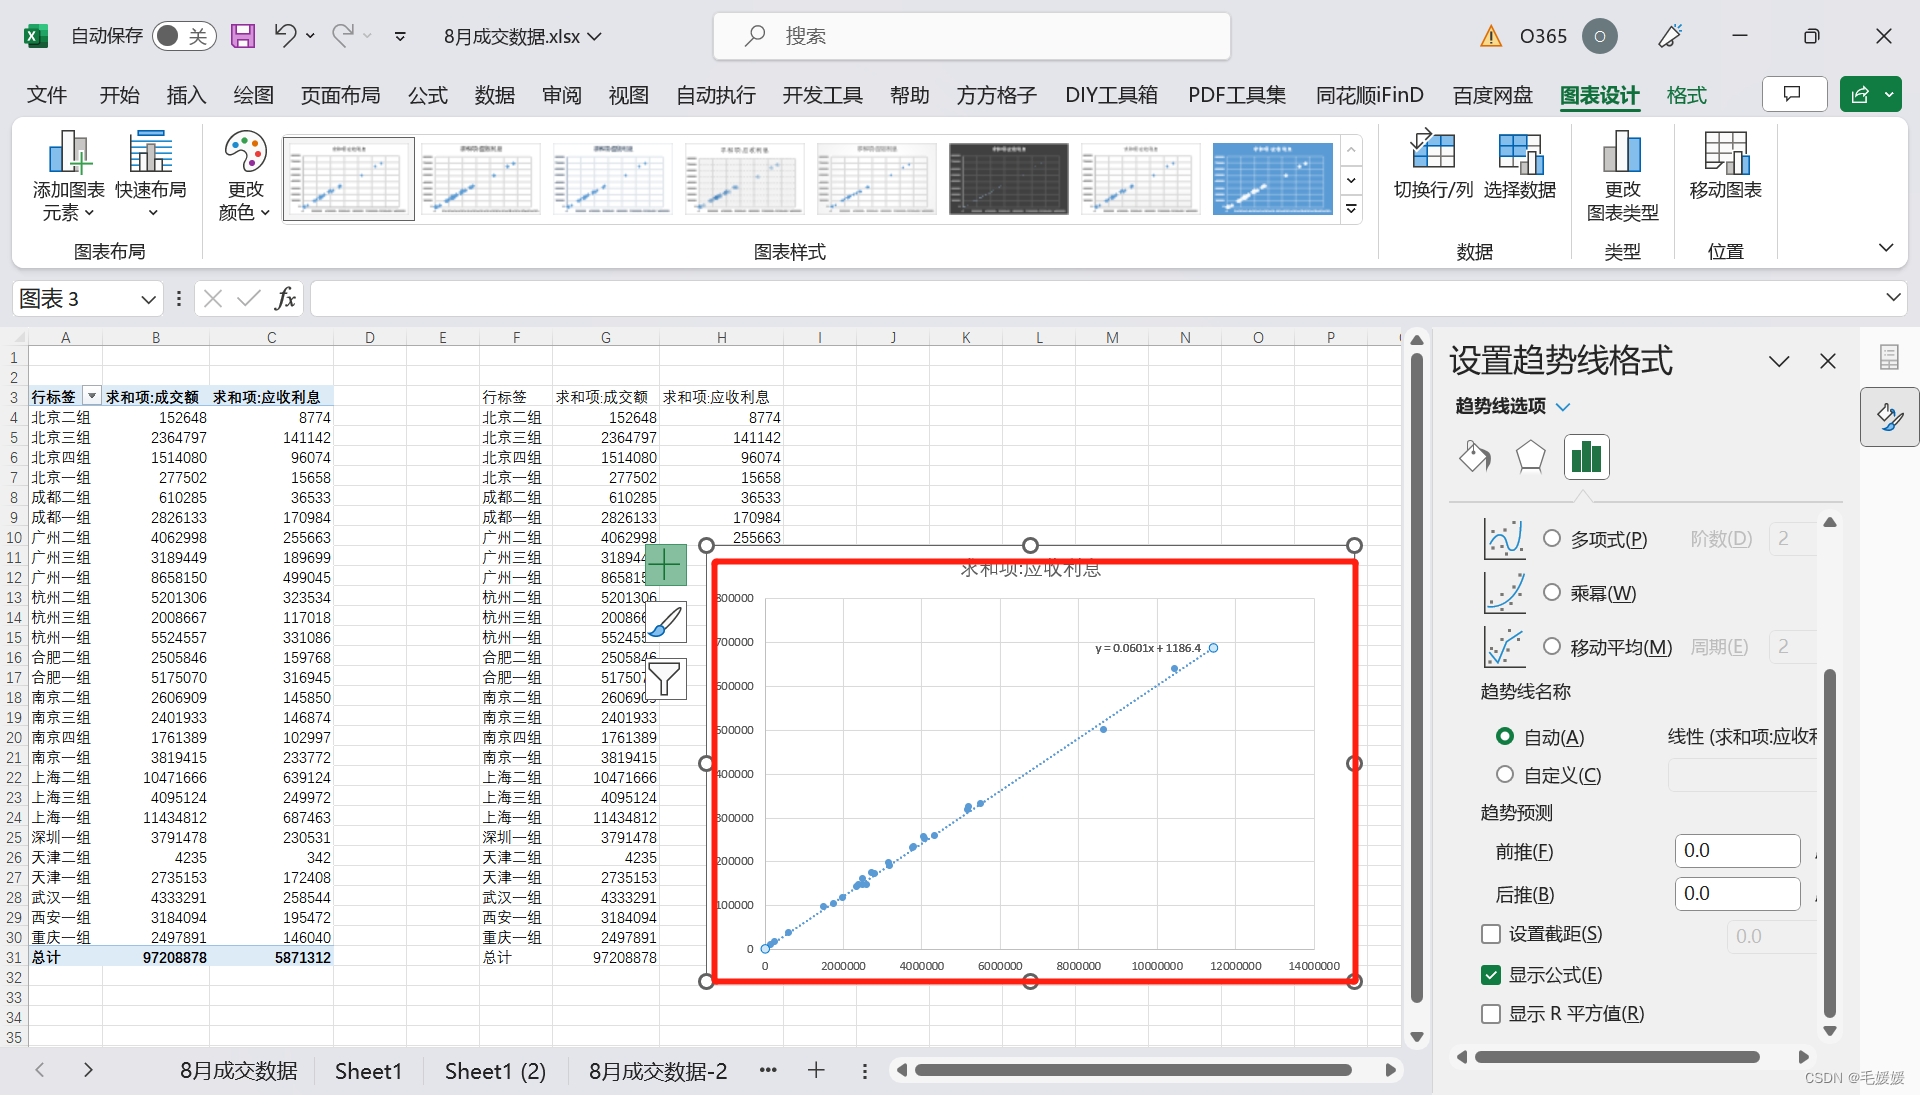This screenshot has width=1920, height=1095.
Task: Close the Format Trendline pane
Action: click(1827, 361)
